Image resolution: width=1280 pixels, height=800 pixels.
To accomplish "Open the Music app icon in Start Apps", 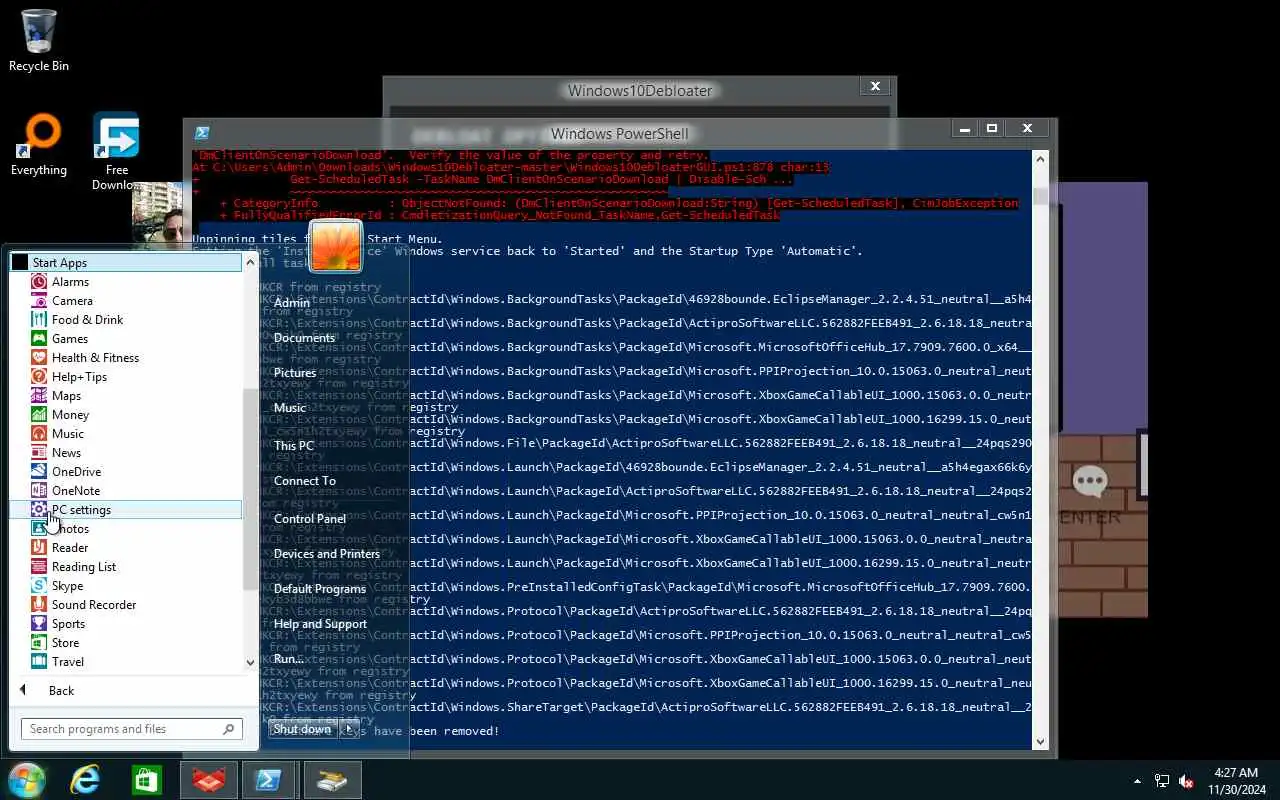I will click(39, 434).
